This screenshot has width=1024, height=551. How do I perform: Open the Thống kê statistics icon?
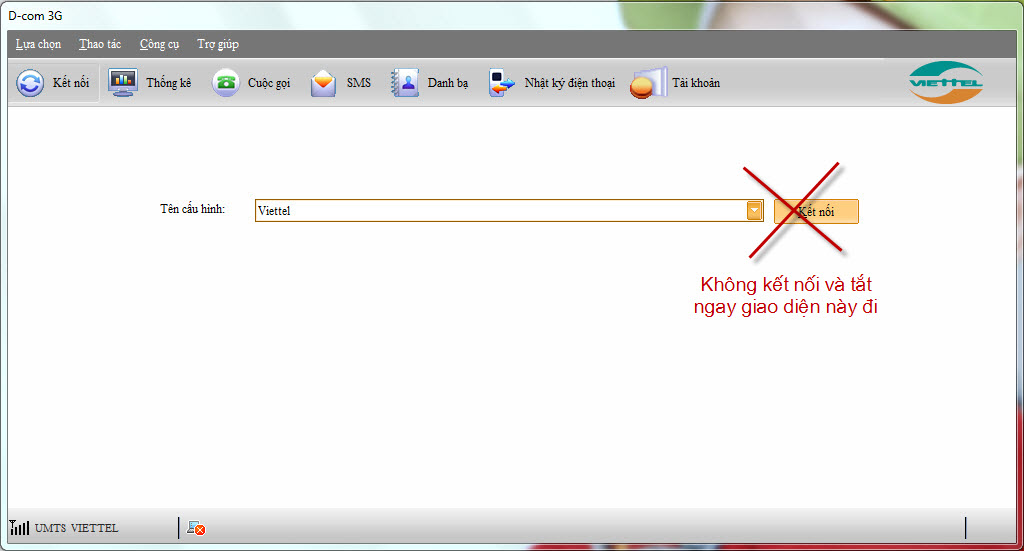point(123,83)
